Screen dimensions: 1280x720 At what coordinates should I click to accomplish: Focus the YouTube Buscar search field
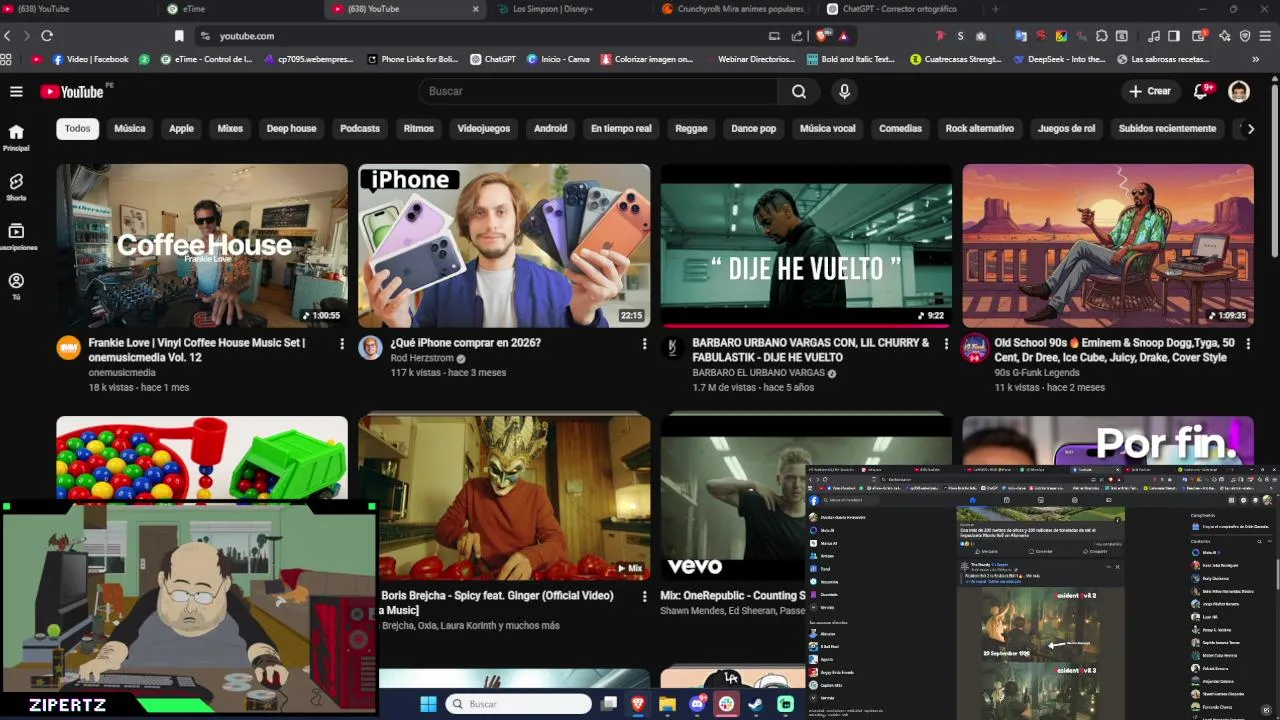598,91
